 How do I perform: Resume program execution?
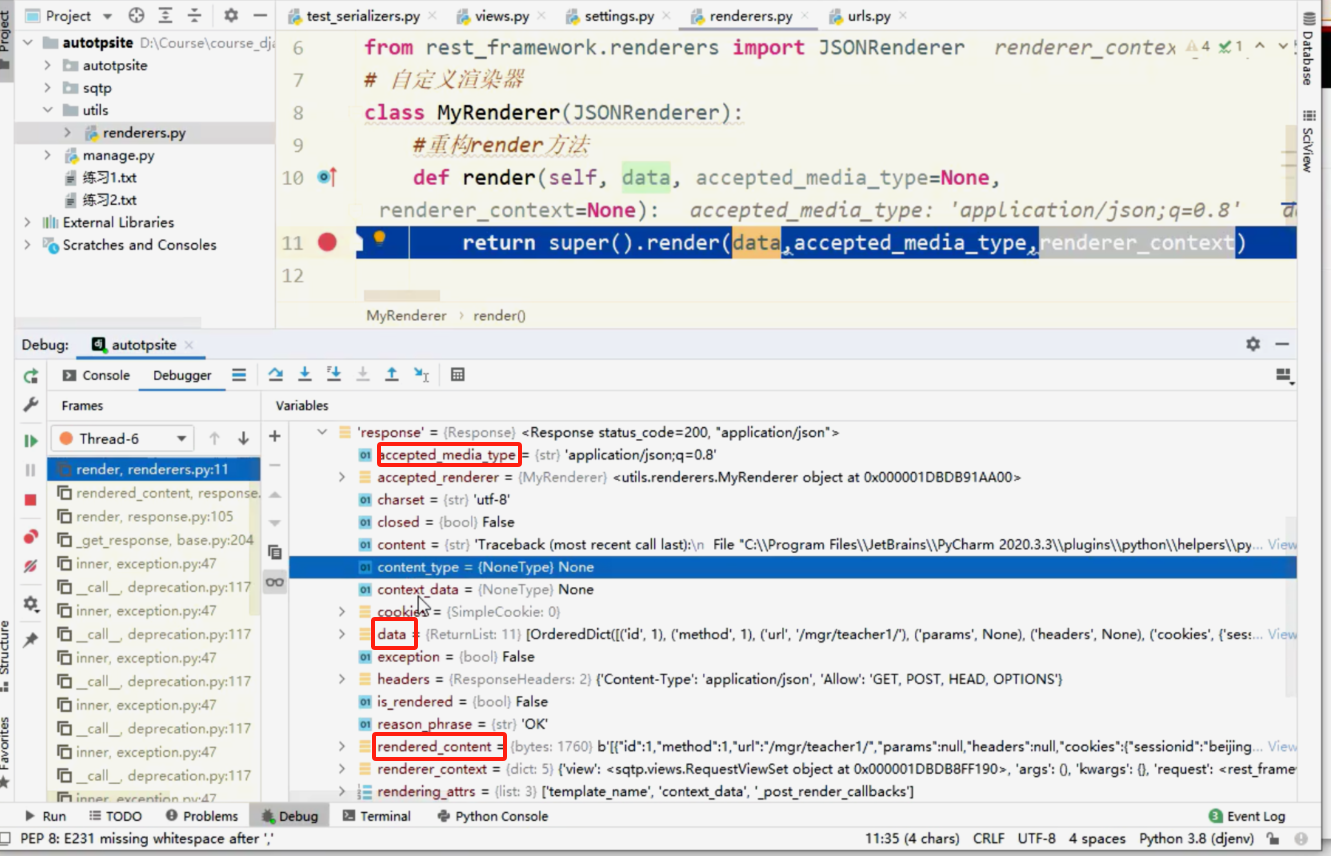point(31,441)
